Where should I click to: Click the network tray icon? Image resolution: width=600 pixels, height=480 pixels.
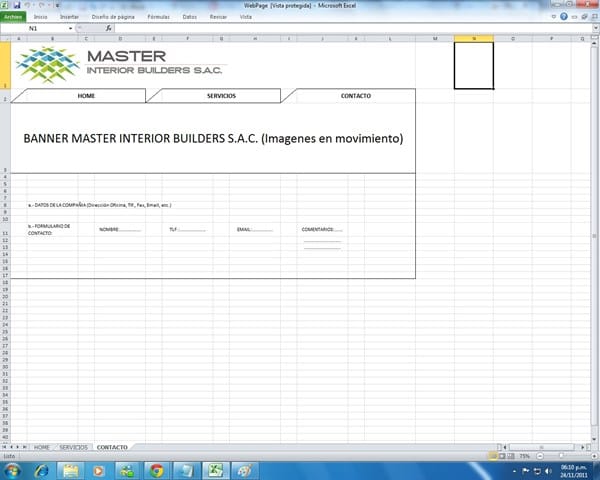537,471
